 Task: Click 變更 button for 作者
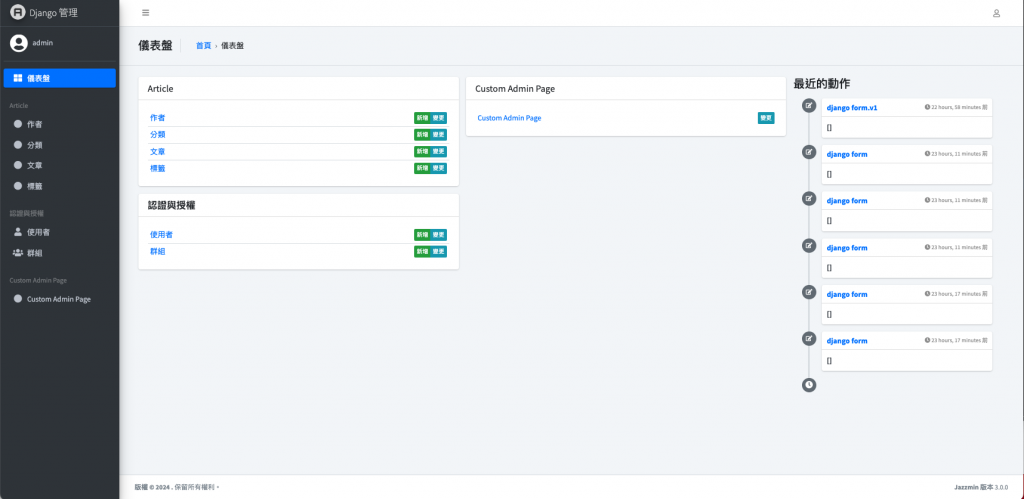pyautogui.click(x=439, y=118)
